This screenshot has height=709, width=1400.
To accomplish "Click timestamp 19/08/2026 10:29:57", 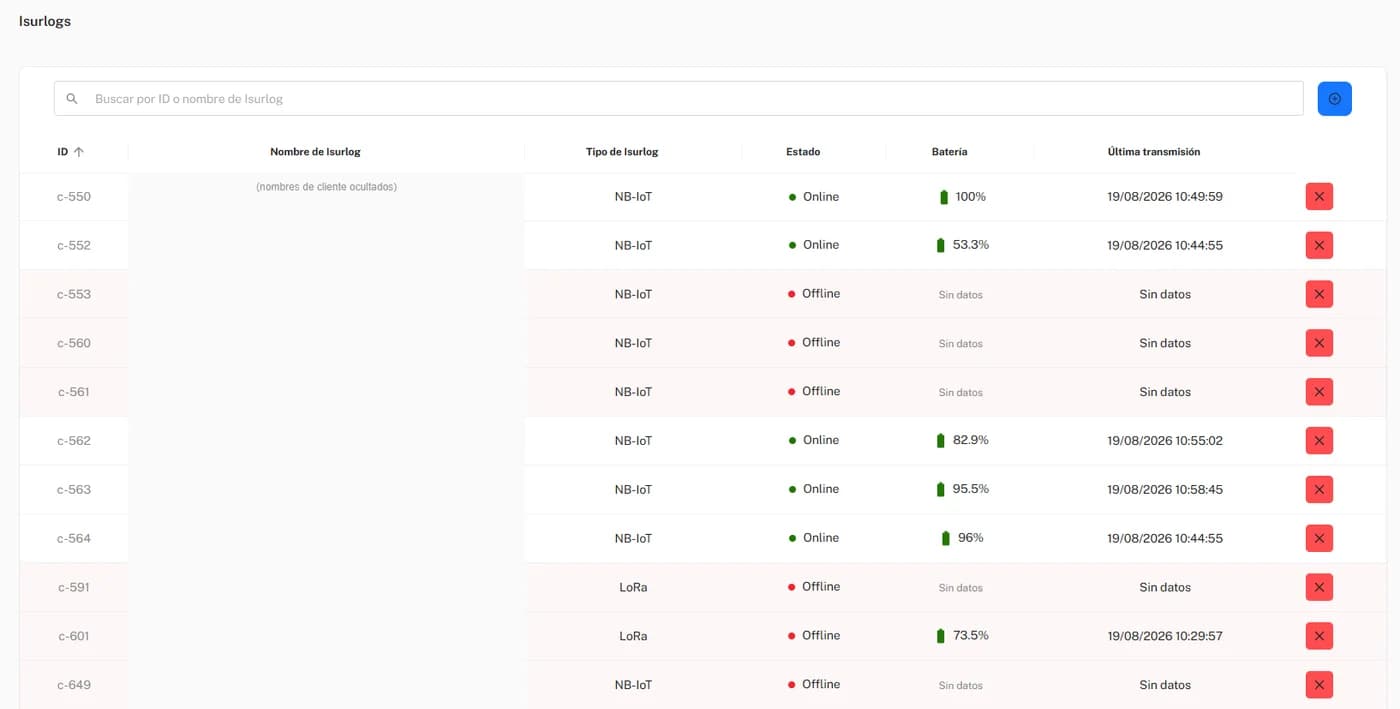I will pos(1165,636).
